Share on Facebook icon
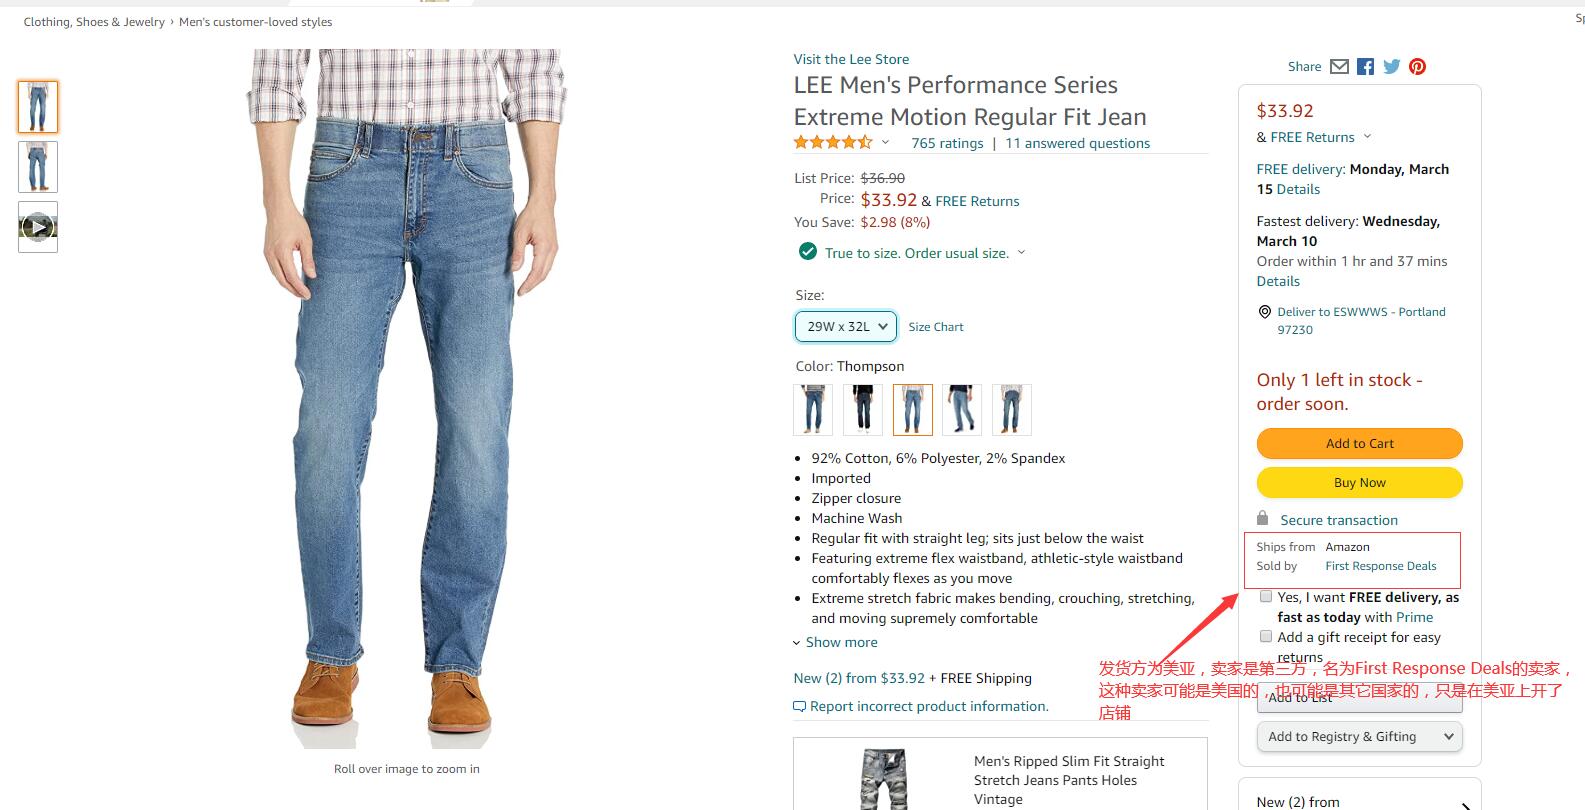1585x810 pixels. [x=1365, y=67]
